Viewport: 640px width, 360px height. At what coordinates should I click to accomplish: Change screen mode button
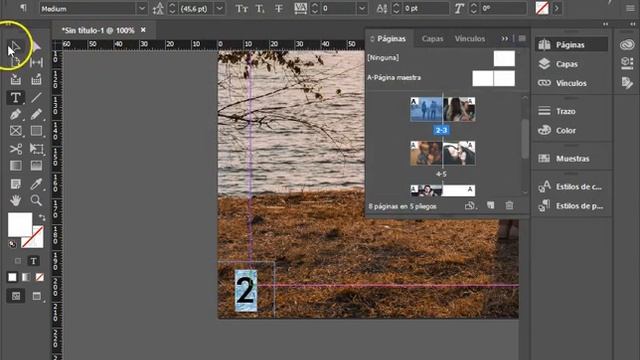[37, 296]
